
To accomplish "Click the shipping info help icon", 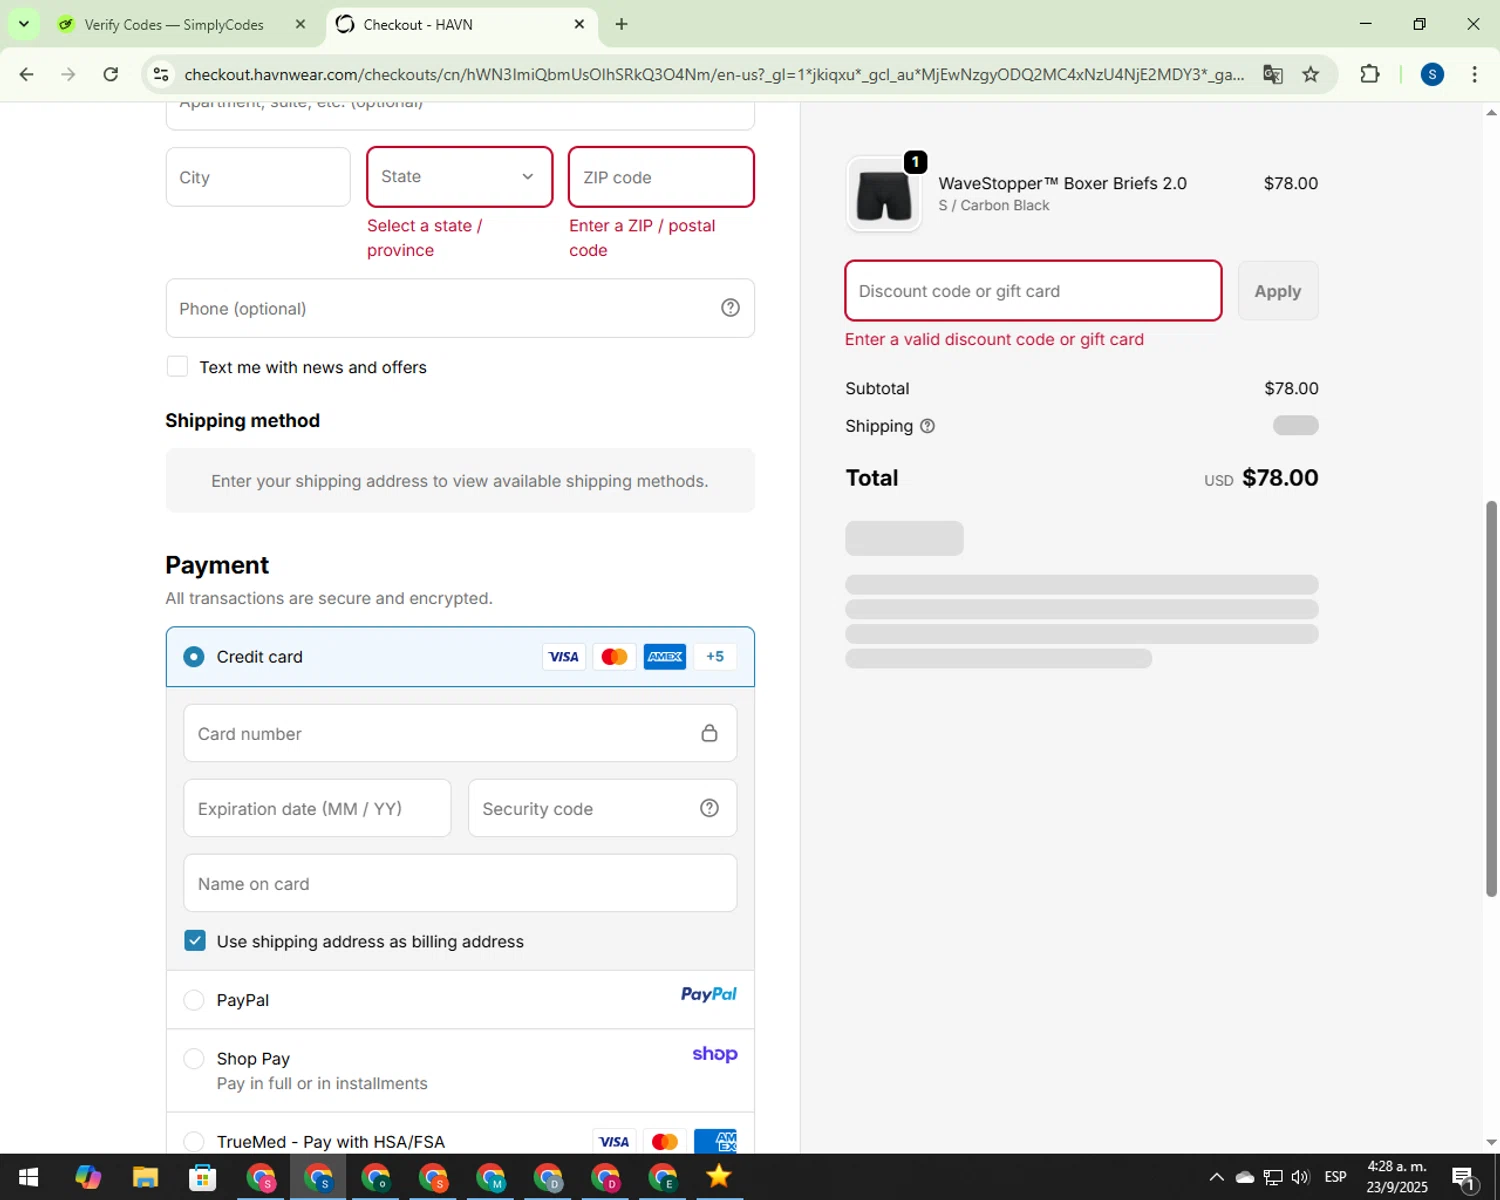I will (927, 426).
